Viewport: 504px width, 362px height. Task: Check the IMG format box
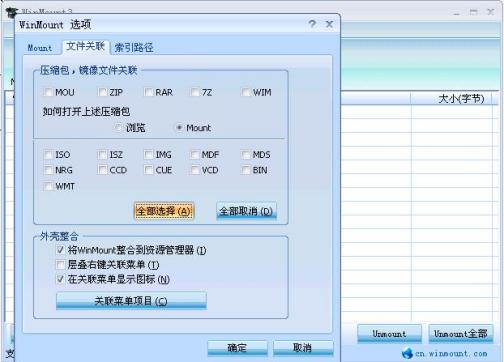[148, 155]
